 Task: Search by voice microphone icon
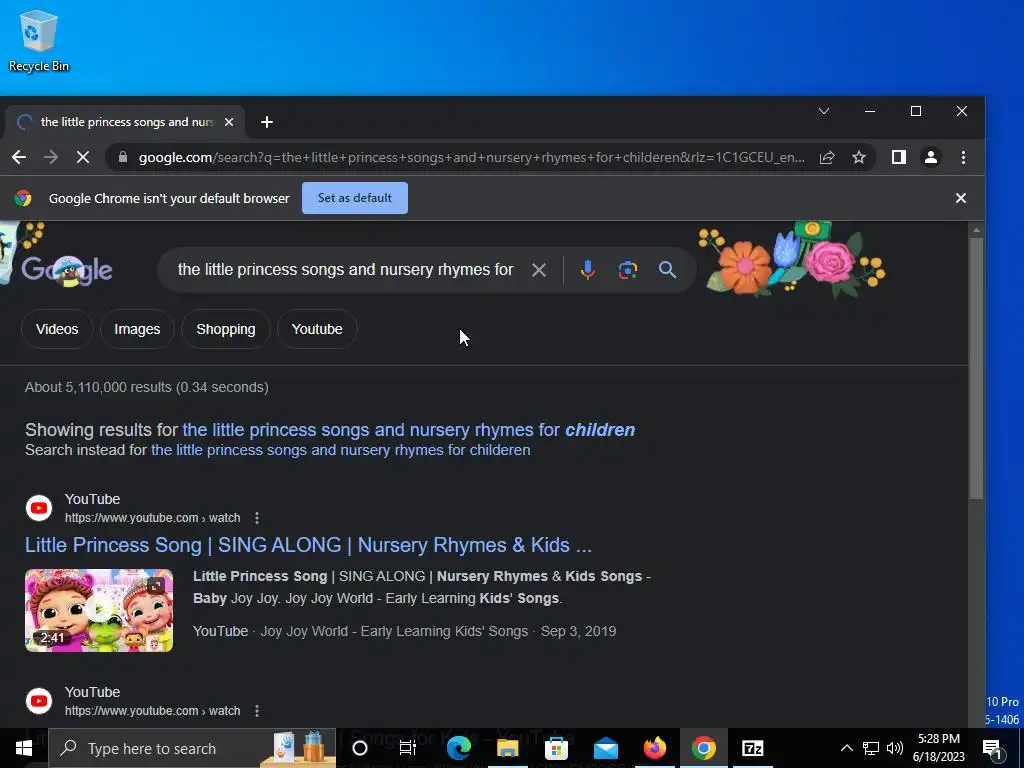pos(588,270)
